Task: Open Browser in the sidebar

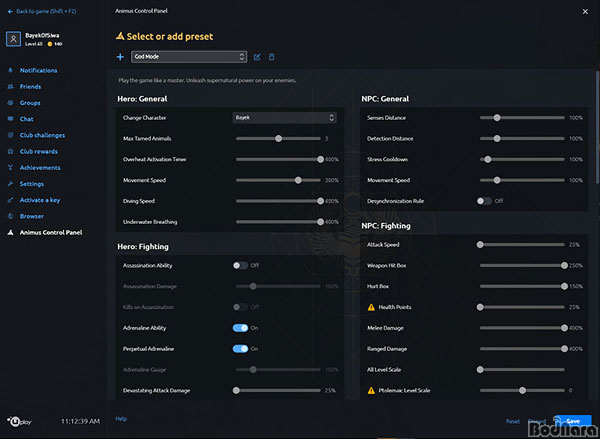Action: [32, 216]
